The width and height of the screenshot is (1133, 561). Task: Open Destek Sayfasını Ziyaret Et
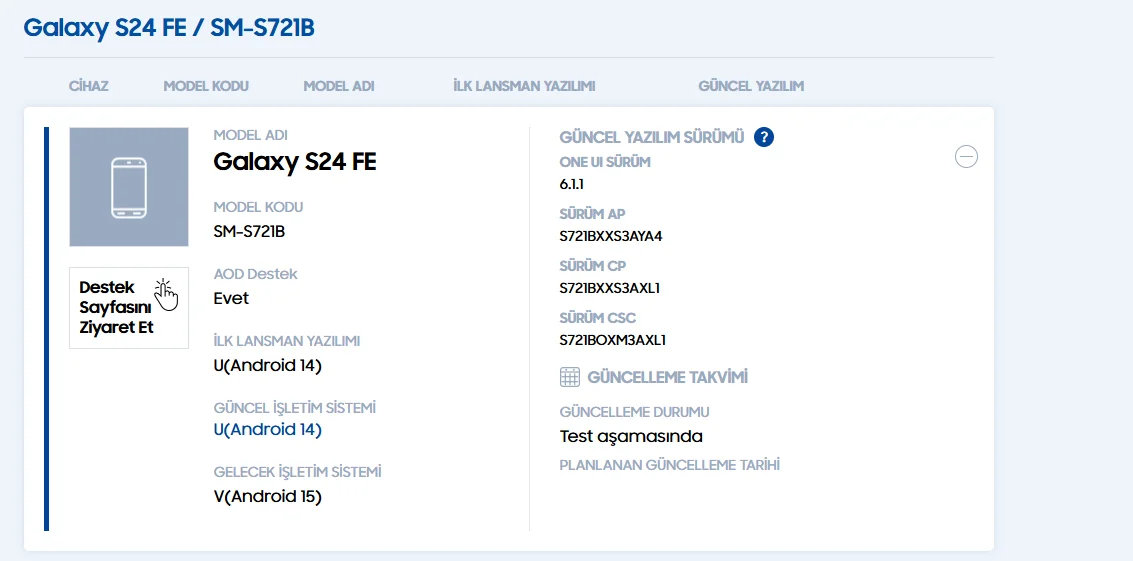click(x=117, y=308)
